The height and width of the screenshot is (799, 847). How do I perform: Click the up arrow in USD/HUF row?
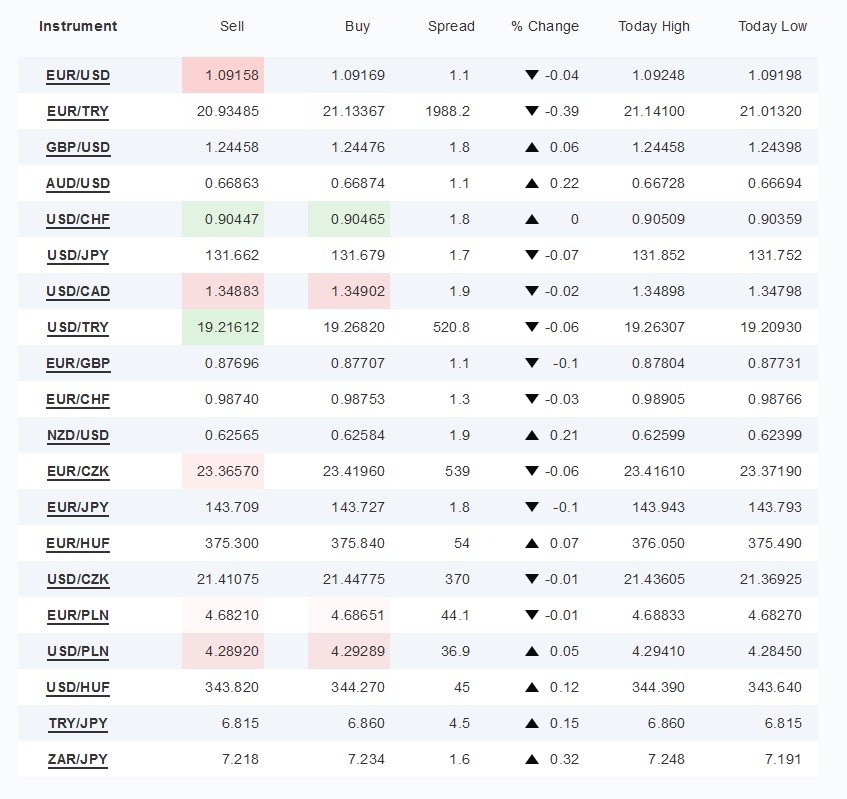point(532,687)
